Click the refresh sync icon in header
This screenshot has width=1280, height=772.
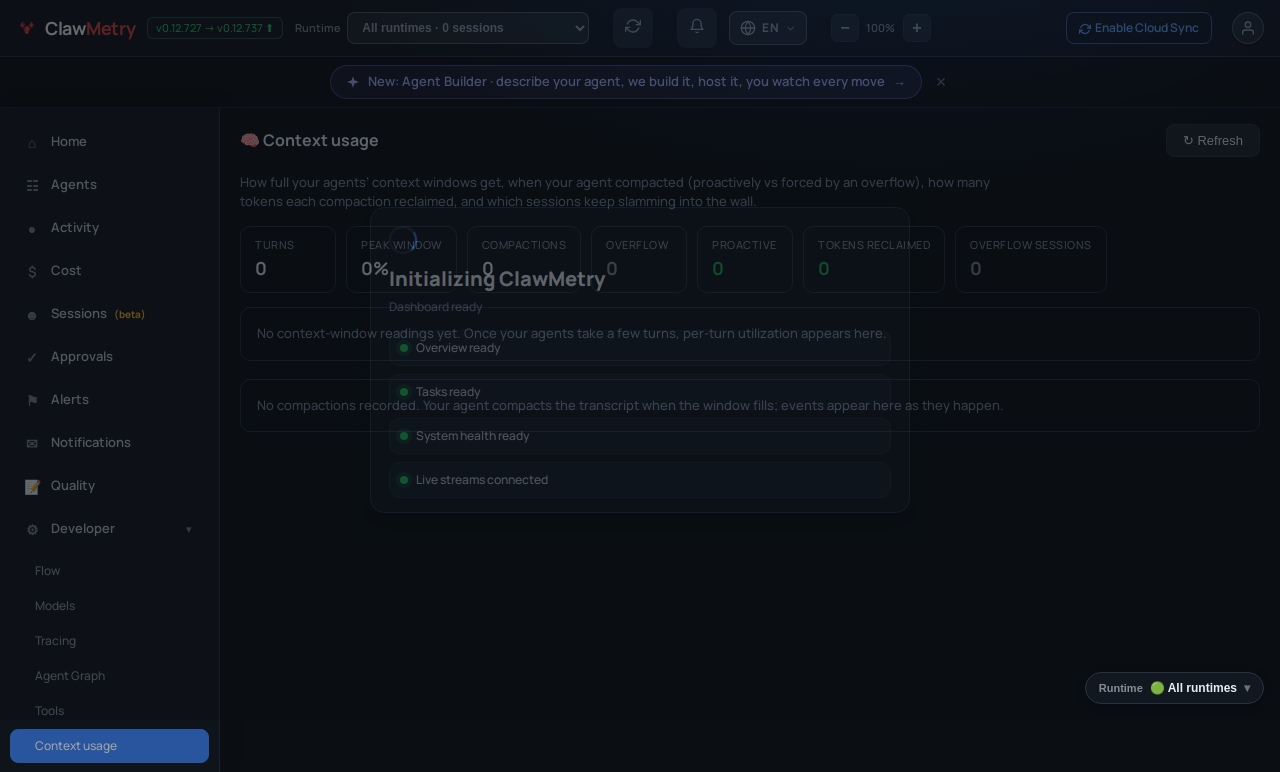(633, 27)
